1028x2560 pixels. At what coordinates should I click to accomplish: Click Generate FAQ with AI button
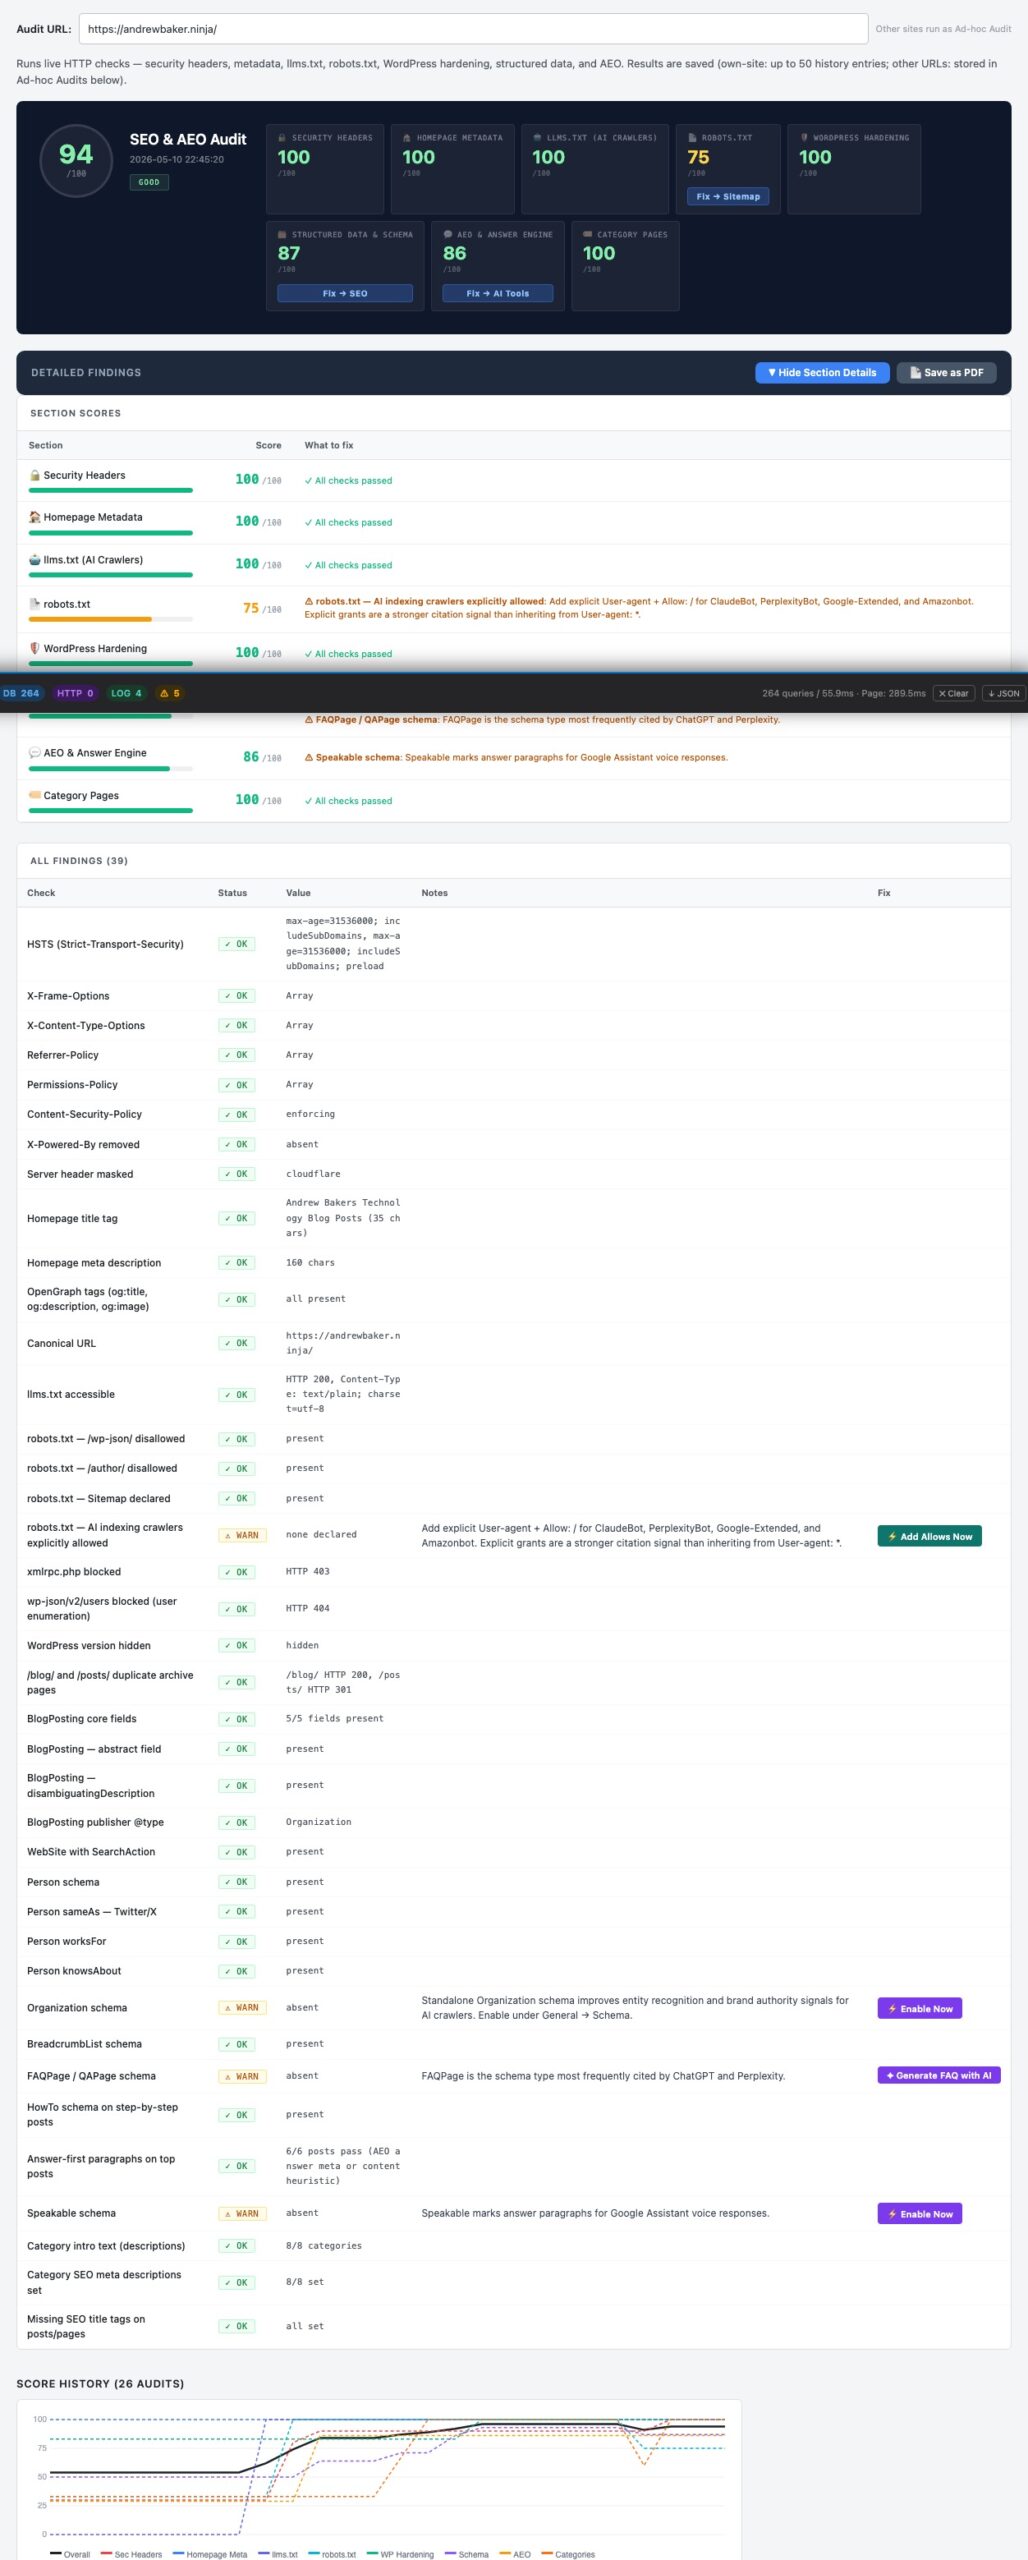tap(938, 2076)
